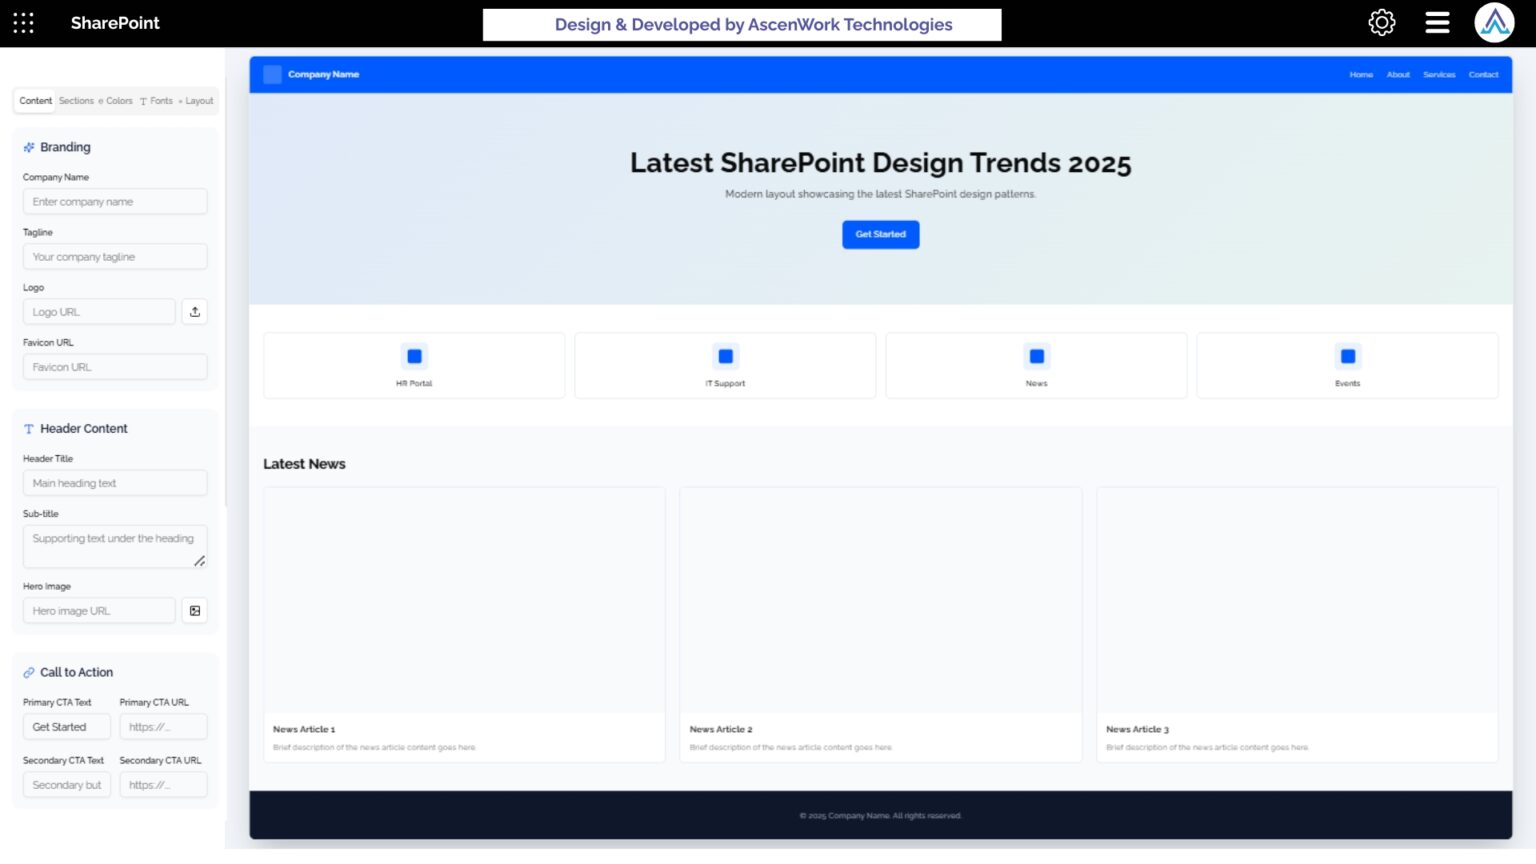The height and width of the screenshot is (864, 1536).
Task: Click the News quick link icon
Action: tap(1036, 356)
